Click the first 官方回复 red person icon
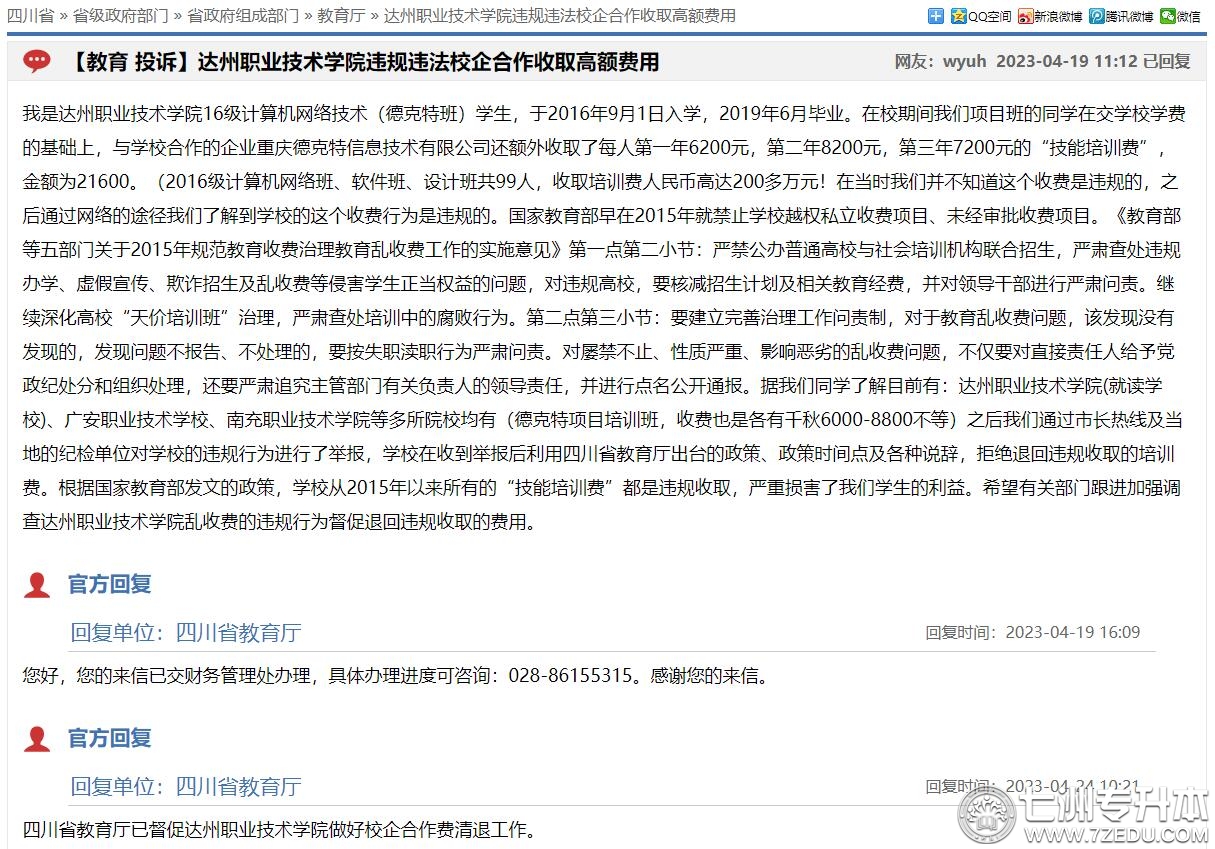This screenshot has height=849, width=1215. (37, 585)
